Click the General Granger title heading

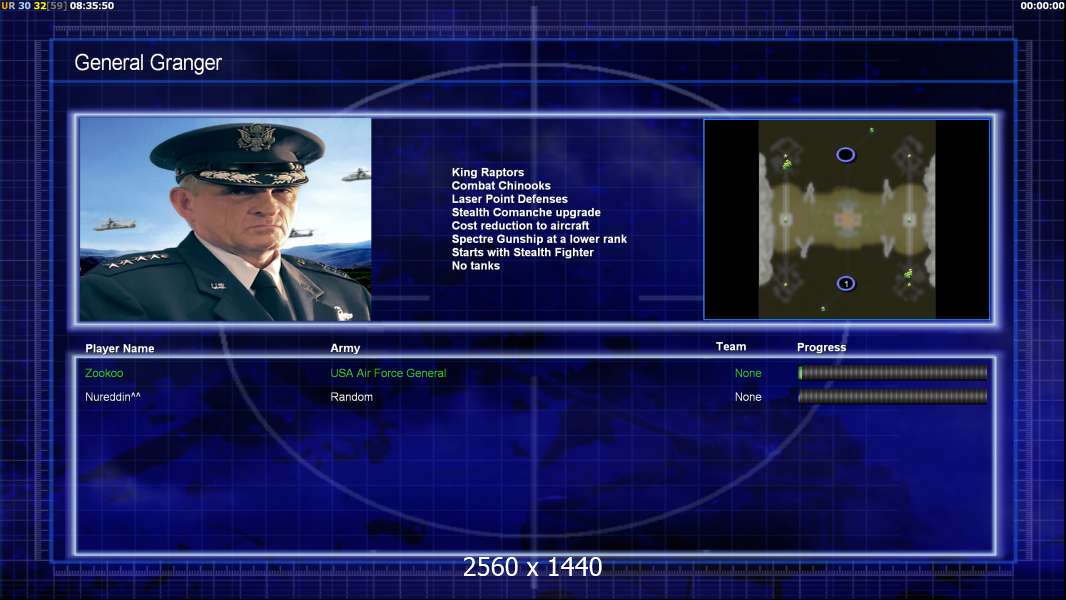coord(148,63)
